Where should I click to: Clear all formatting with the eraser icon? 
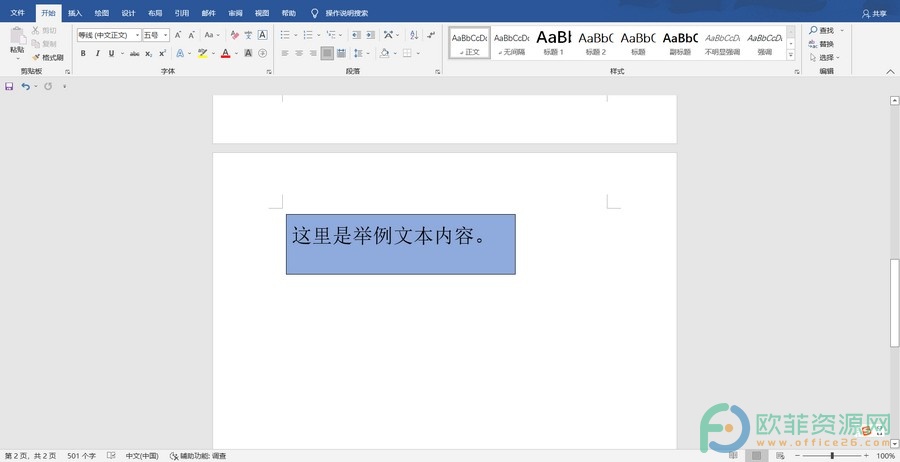coord(234,35)
